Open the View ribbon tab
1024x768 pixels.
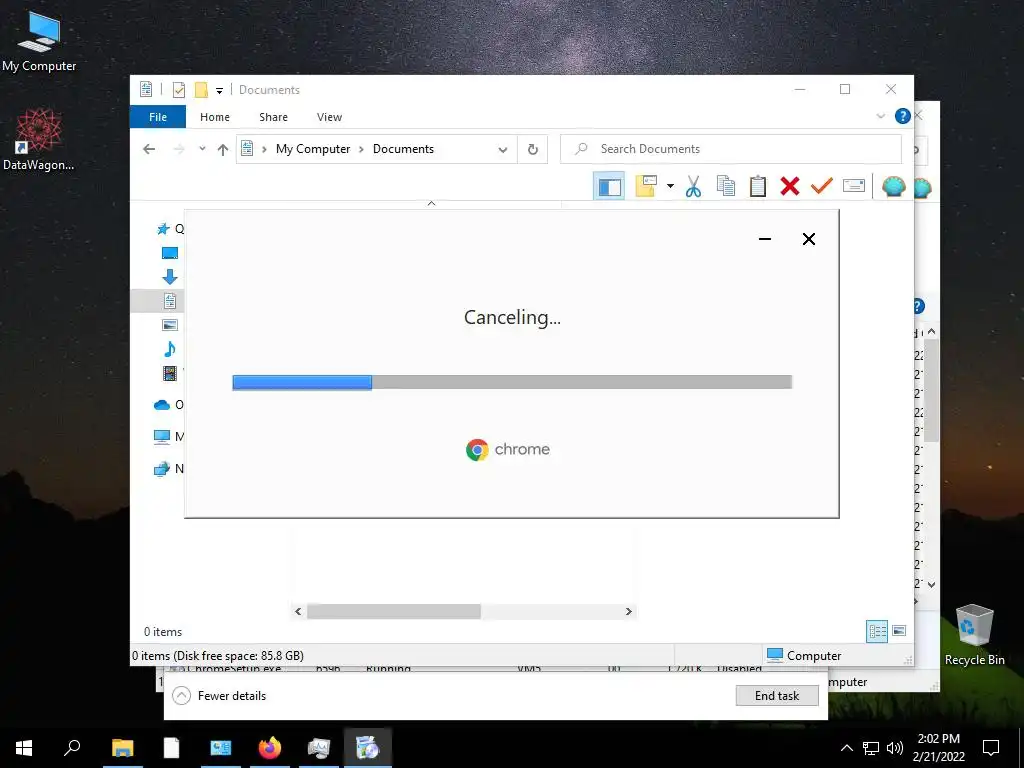point(329,117)
